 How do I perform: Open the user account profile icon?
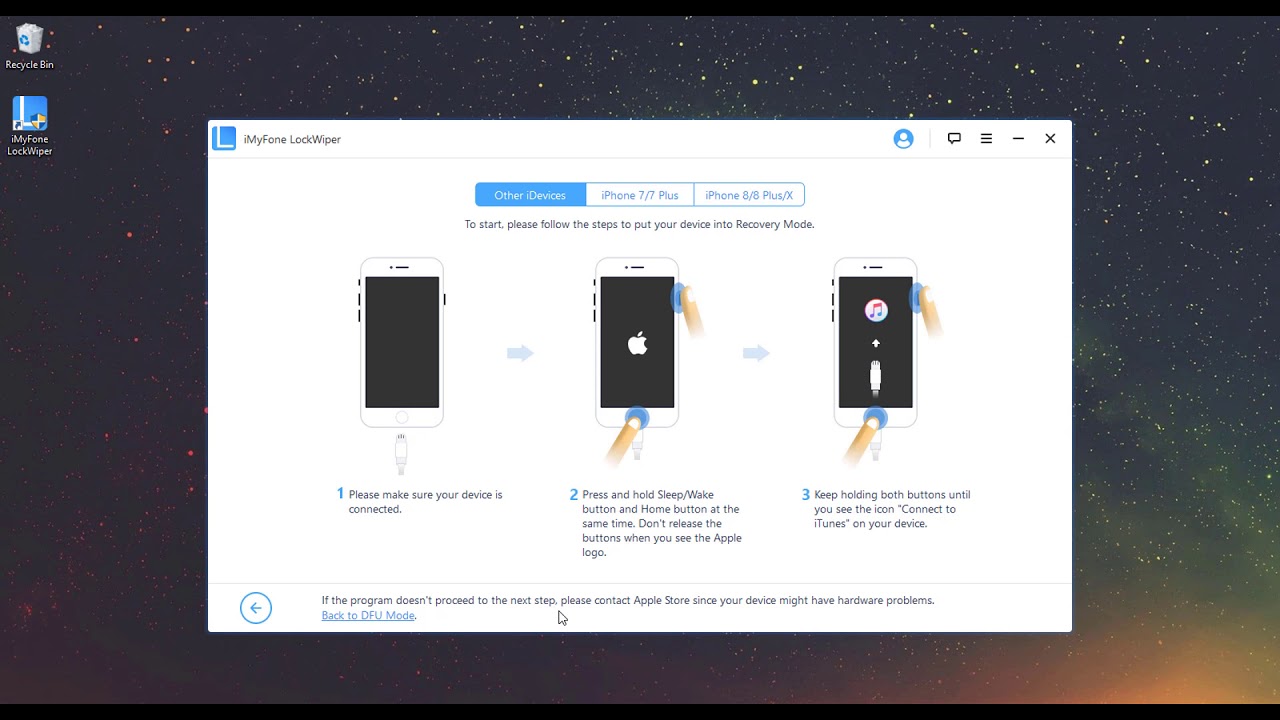pos(903,139)
